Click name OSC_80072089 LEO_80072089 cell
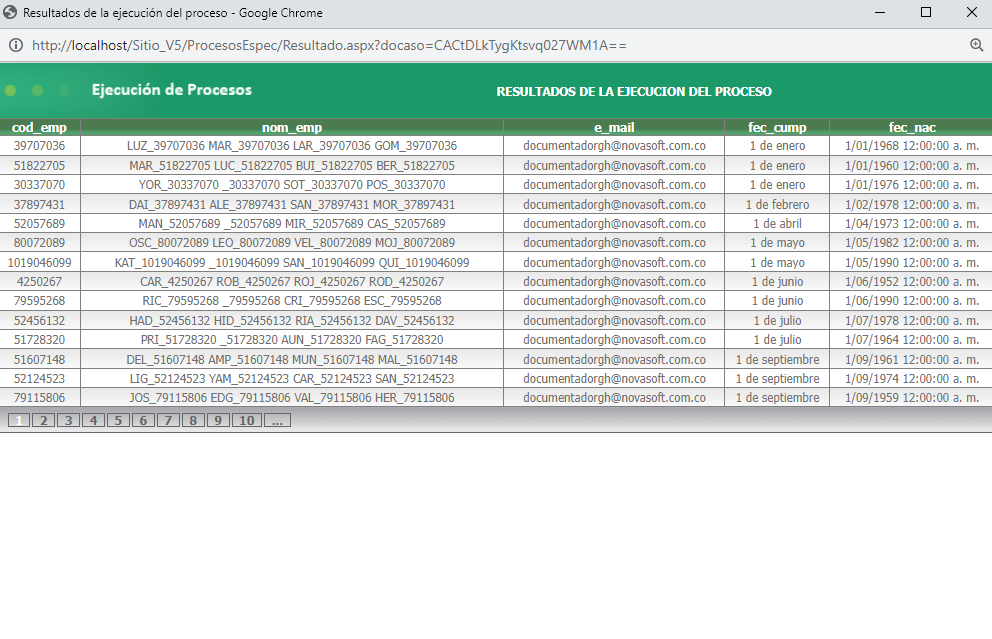Screen dimensions: 992x639 (x=292, y=242)
